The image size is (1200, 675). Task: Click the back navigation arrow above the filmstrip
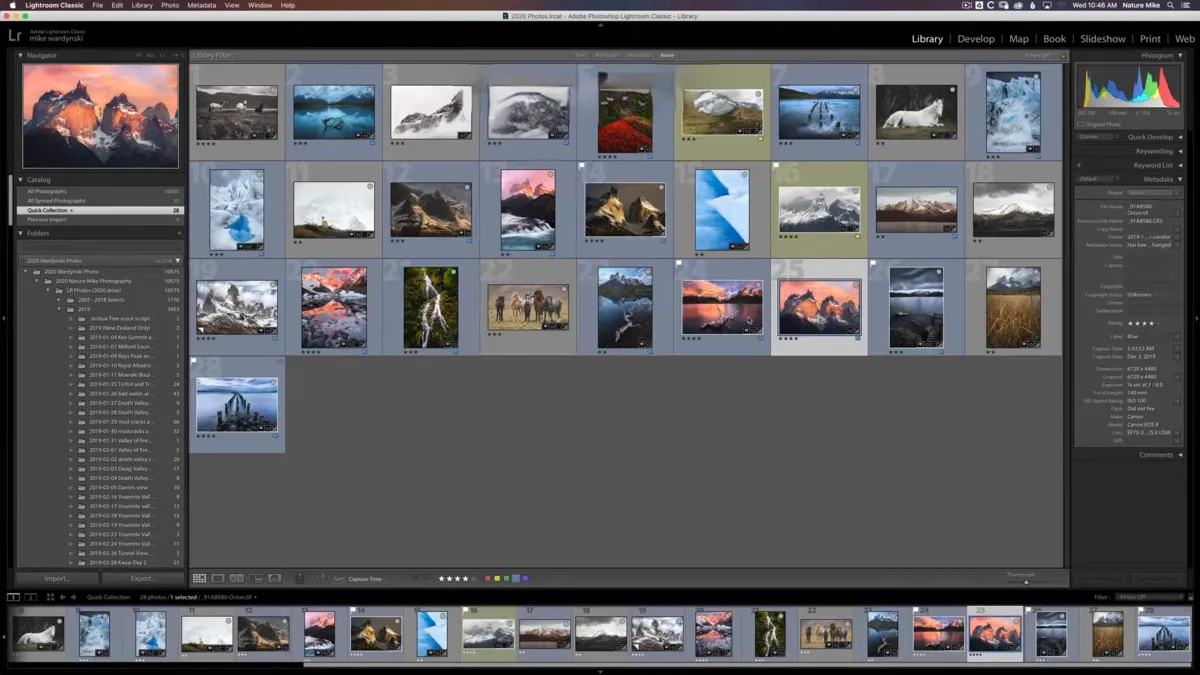(x=62, y=597)
